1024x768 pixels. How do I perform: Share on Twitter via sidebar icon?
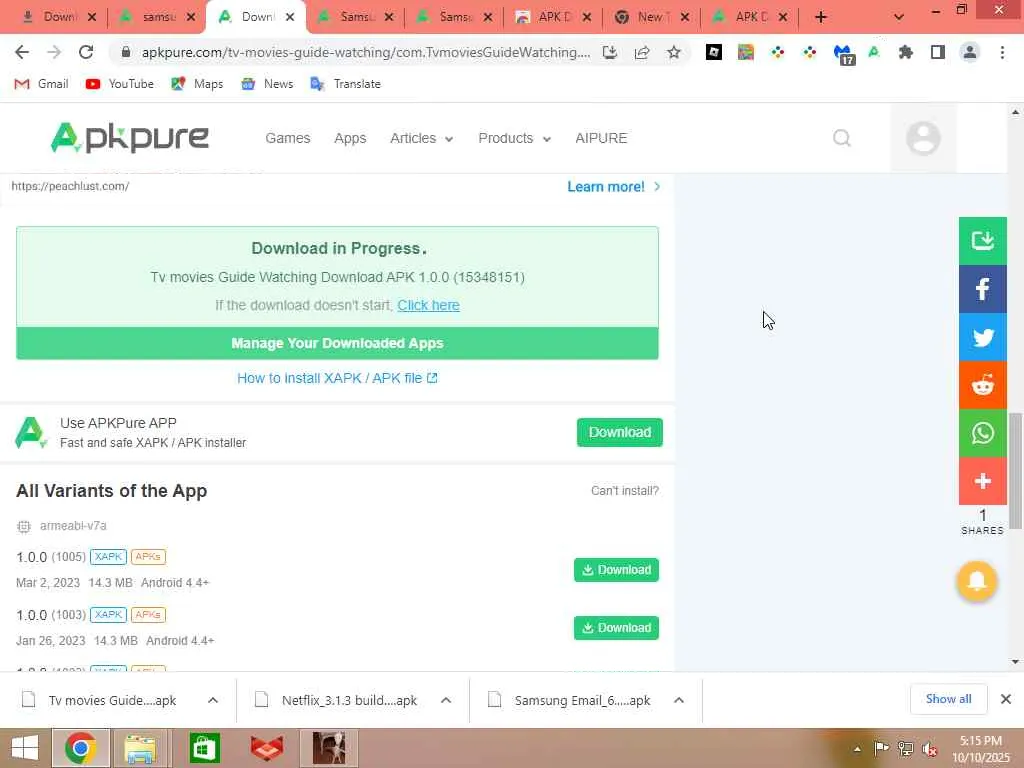click(x=982, y=337)
